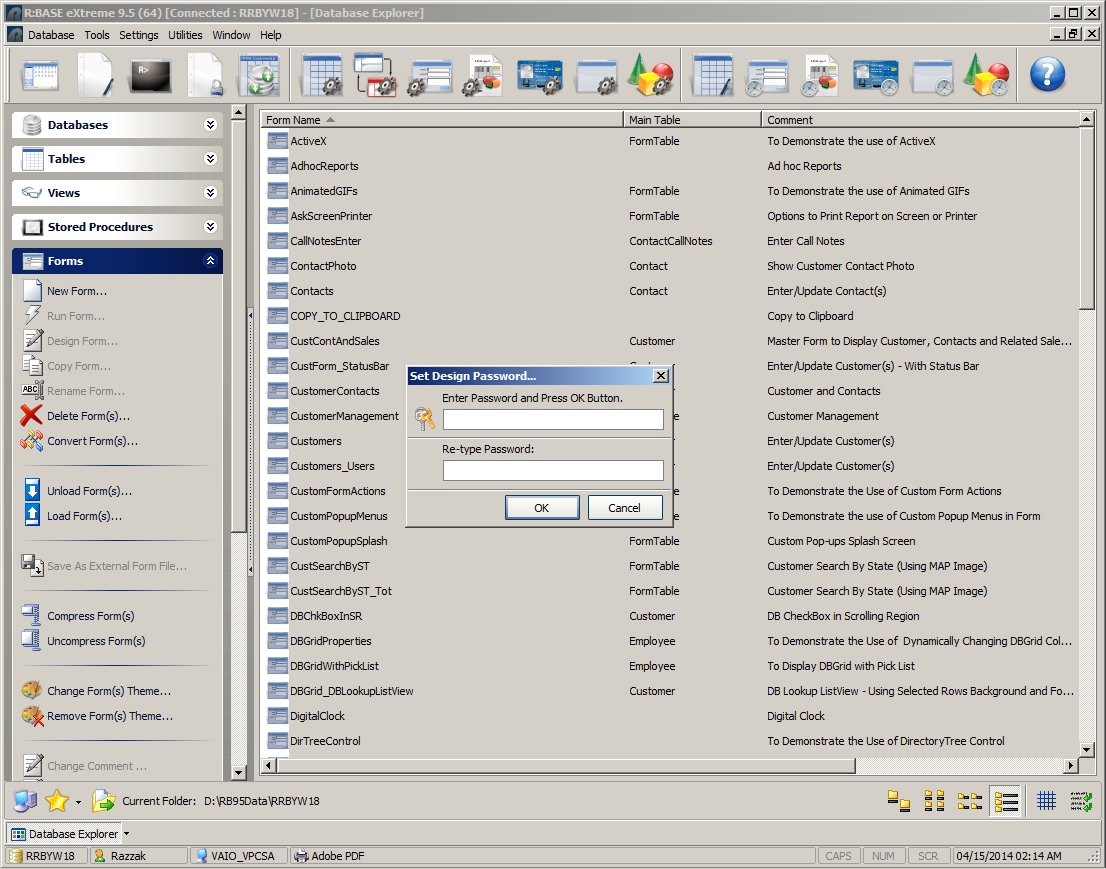Open the Utilities menu

coord(185,35)
